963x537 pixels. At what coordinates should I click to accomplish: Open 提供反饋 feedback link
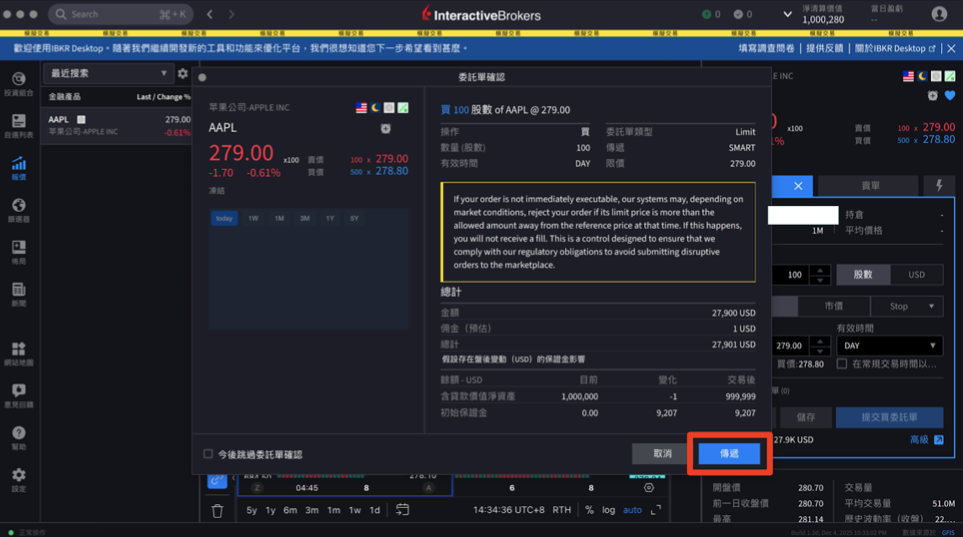click(825, 48)
